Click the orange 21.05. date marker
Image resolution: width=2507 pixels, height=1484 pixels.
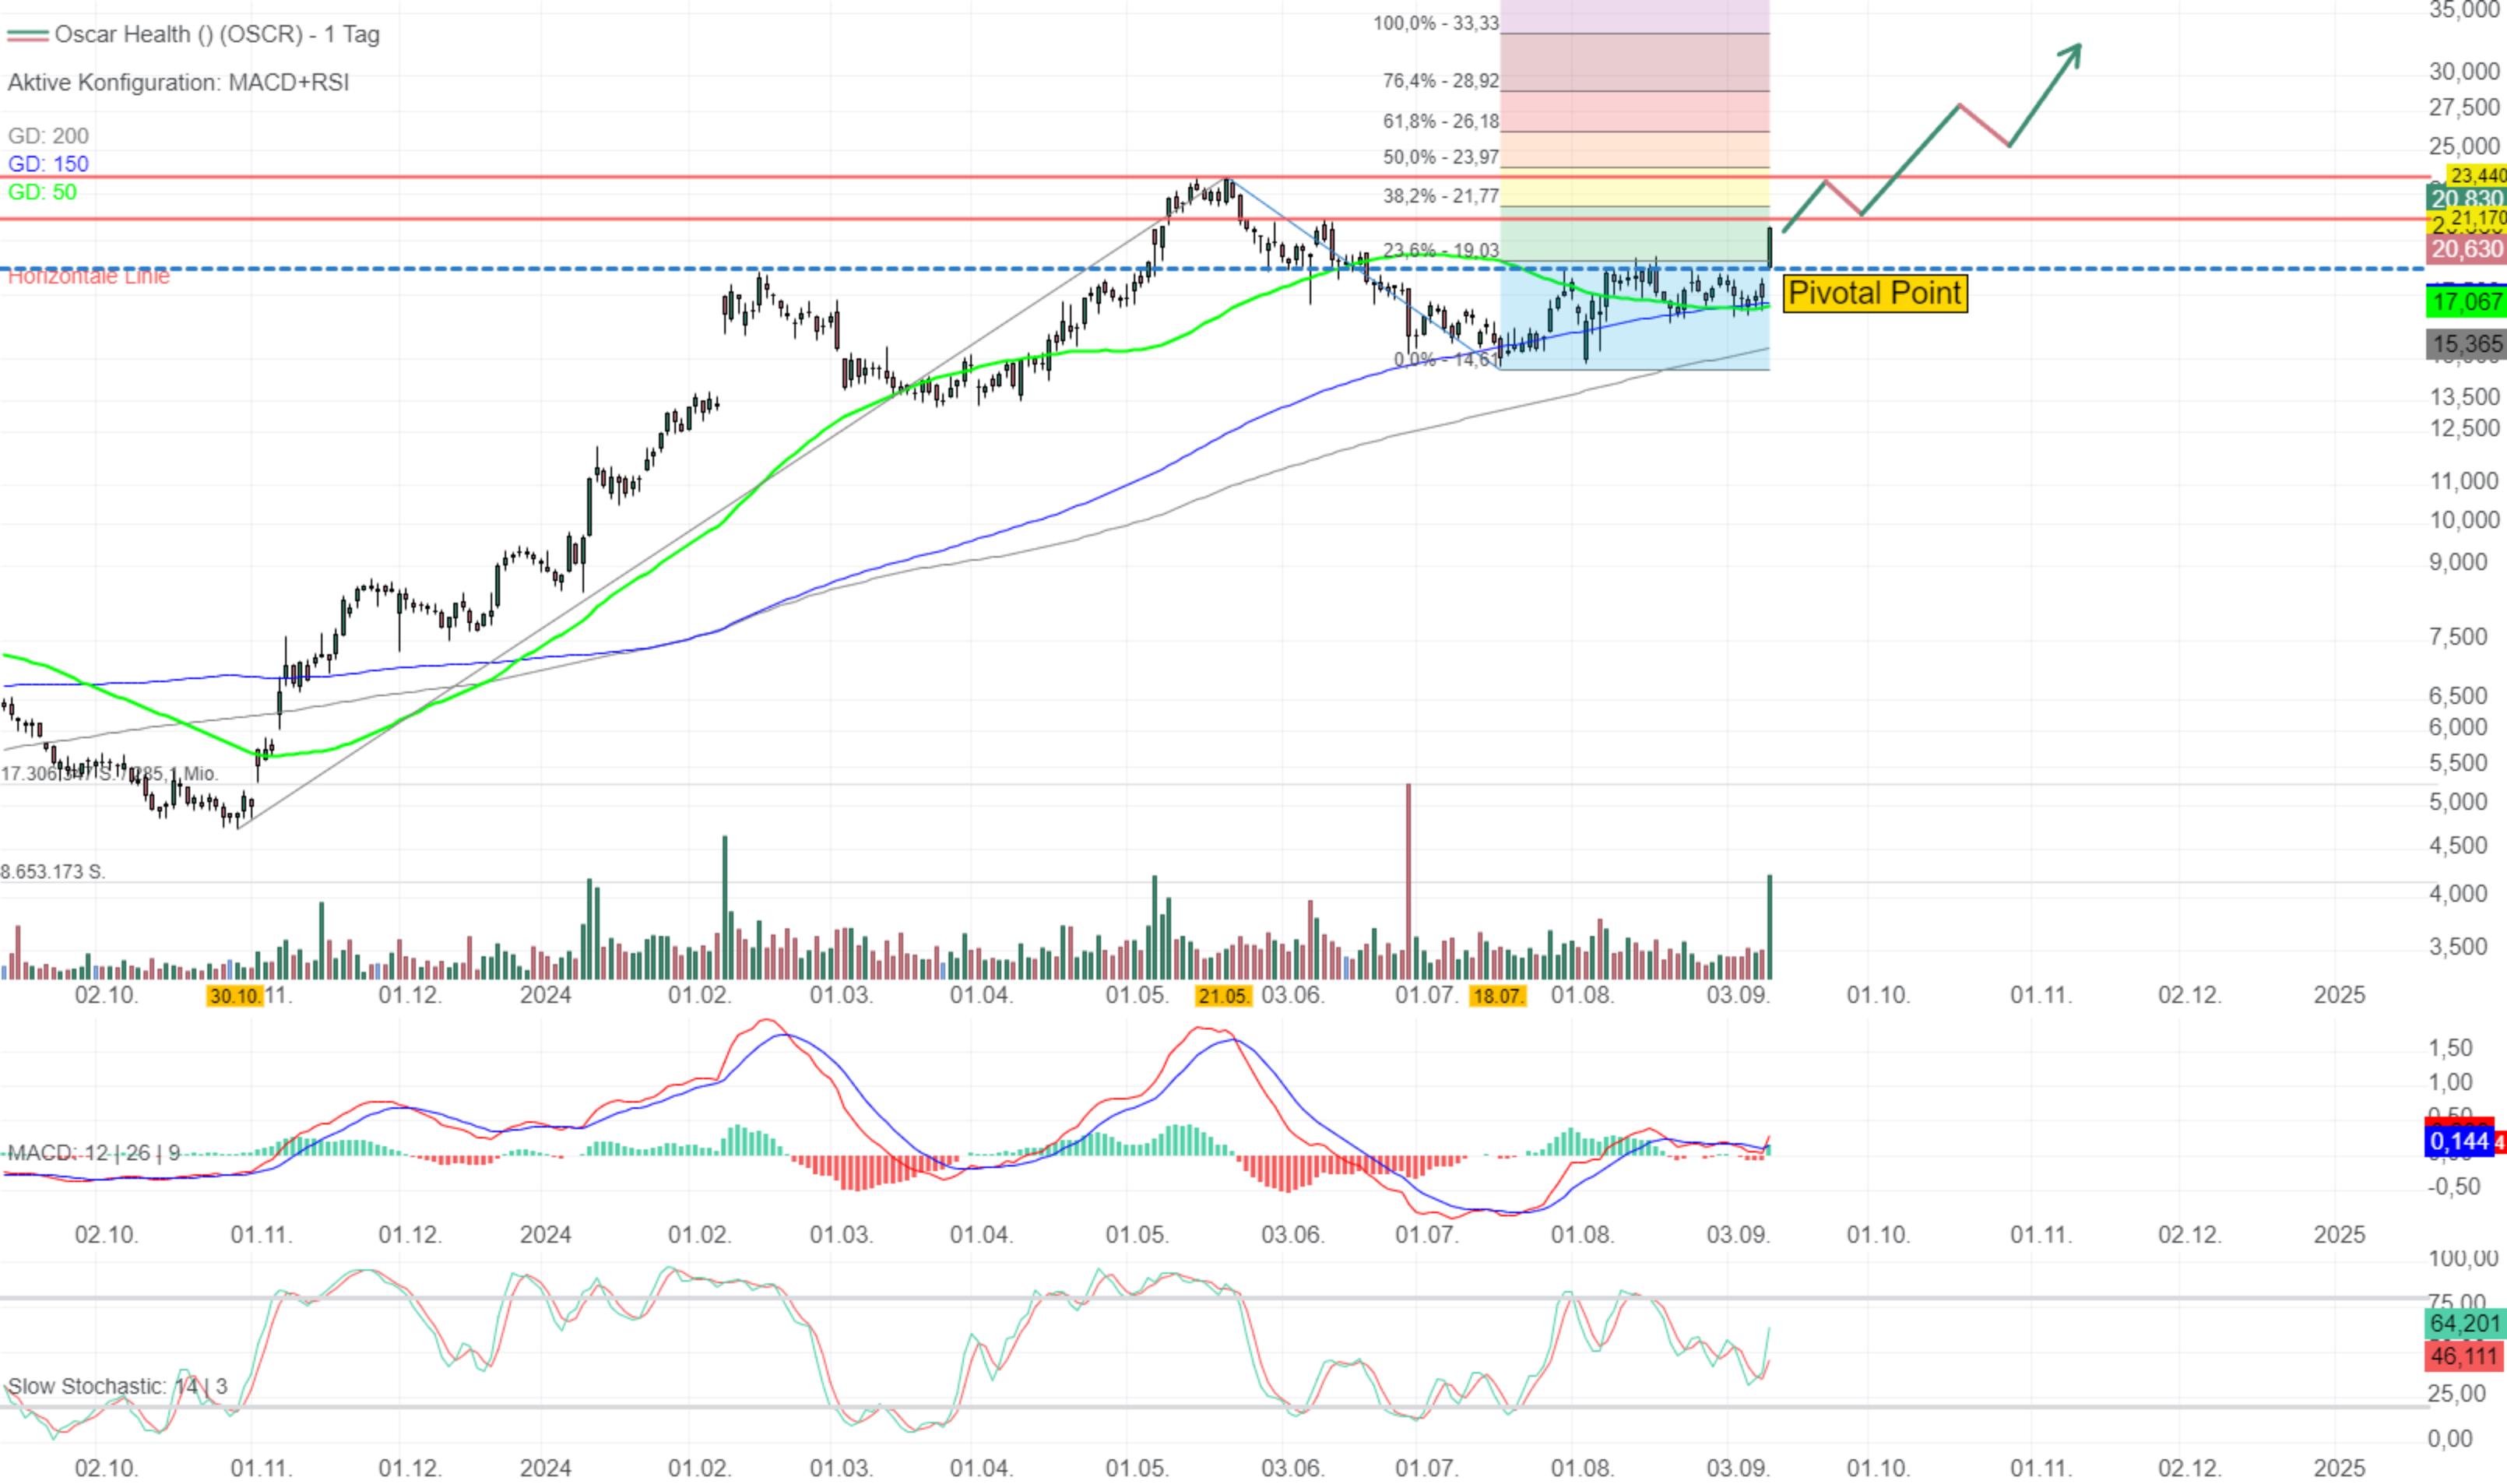click(1223, 995)
